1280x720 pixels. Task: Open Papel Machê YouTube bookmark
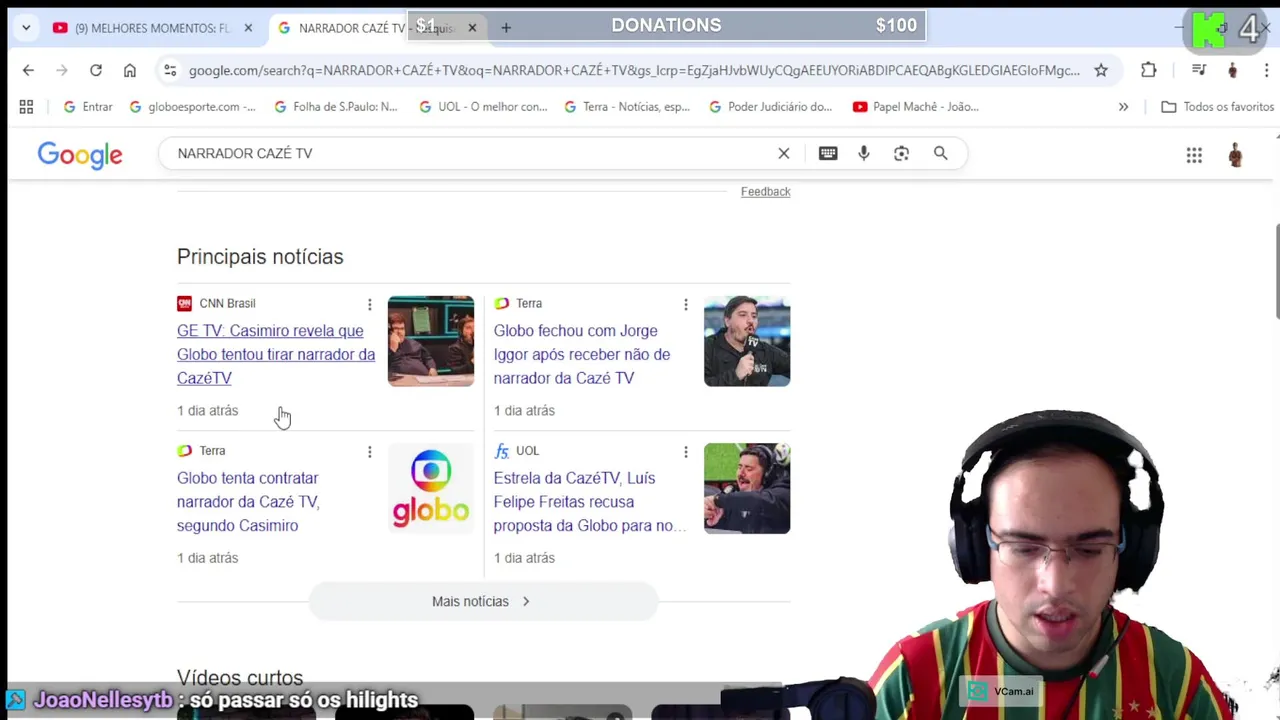(x=916, y=107)
